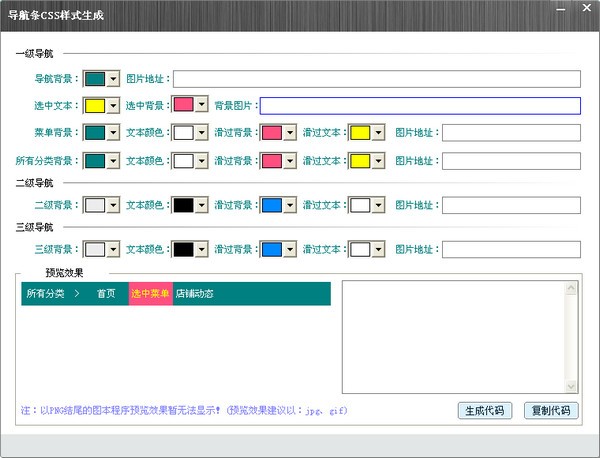
Task: Open the 导航背景 color dropdown arrow
Action: [113, 79]
